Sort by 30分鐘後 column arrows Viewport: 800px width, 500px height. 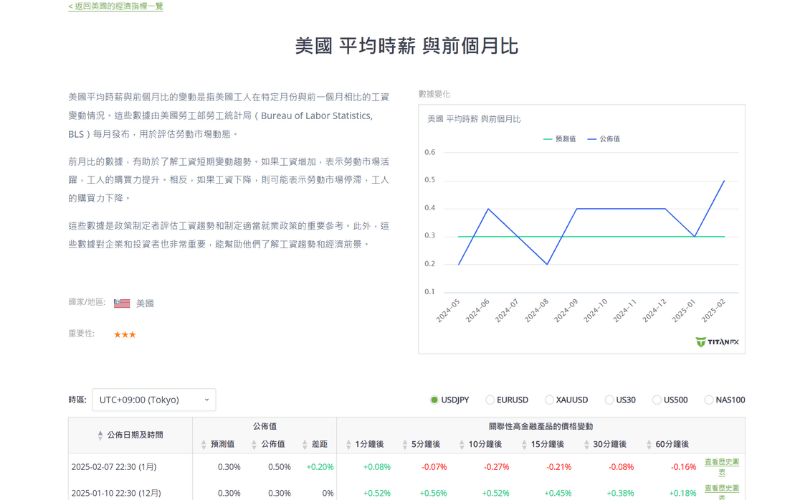coord(586,444)
